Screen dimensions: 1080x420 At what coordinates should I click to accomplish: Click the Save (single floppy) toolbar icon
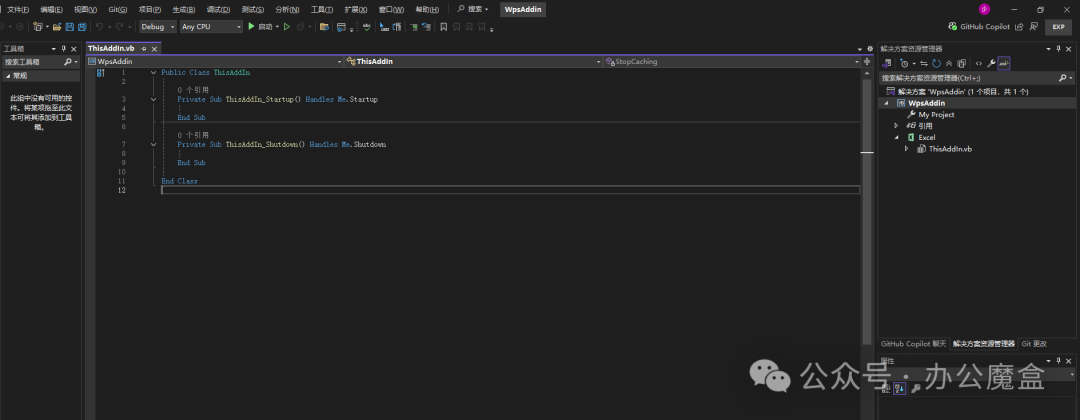(x=70, y=27)
